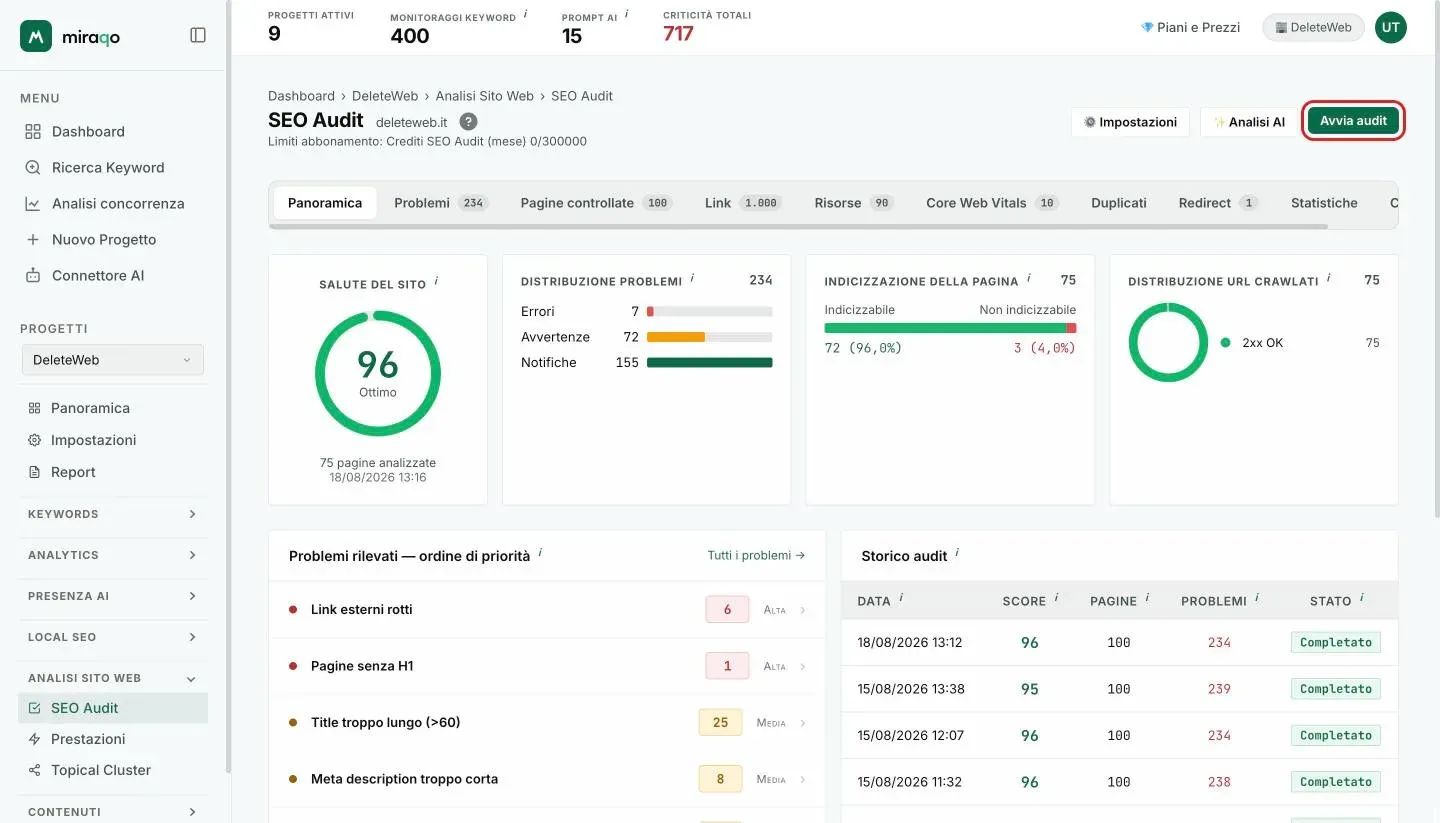Switch to the Pagine controllate tab

[596, 203]
